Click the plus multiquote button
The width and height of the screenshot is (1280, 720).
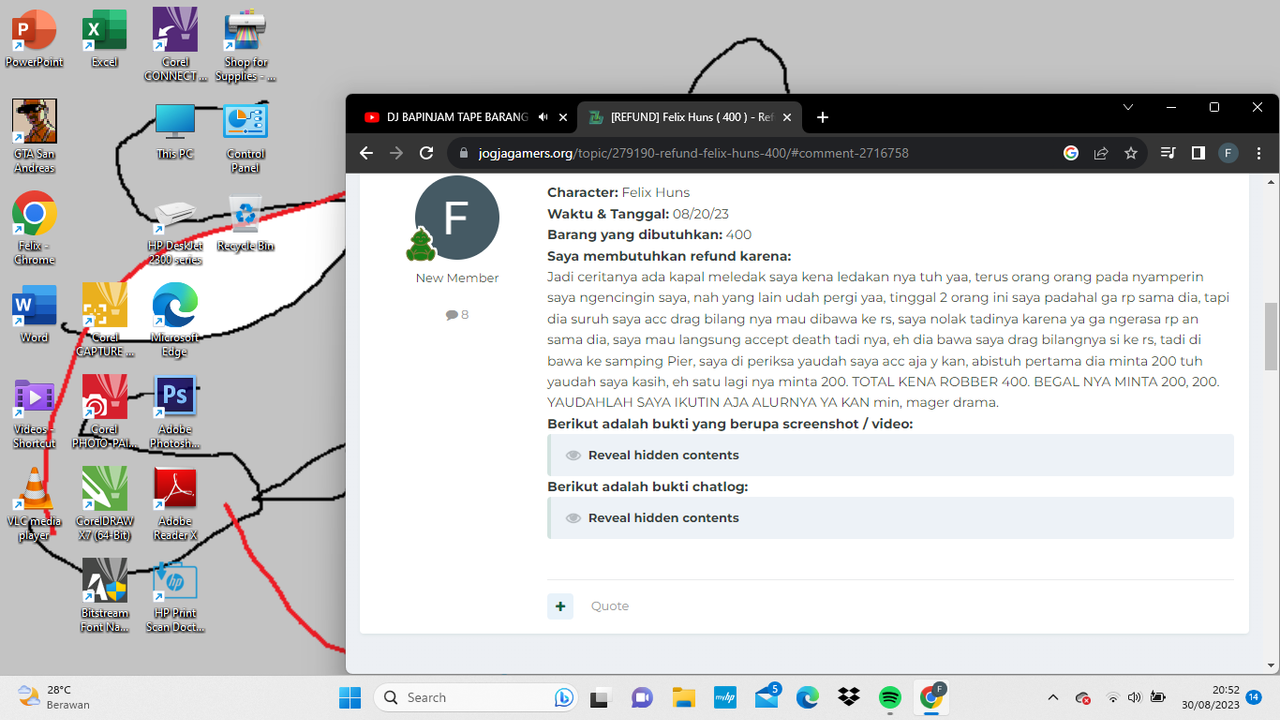tap(560, 606)
